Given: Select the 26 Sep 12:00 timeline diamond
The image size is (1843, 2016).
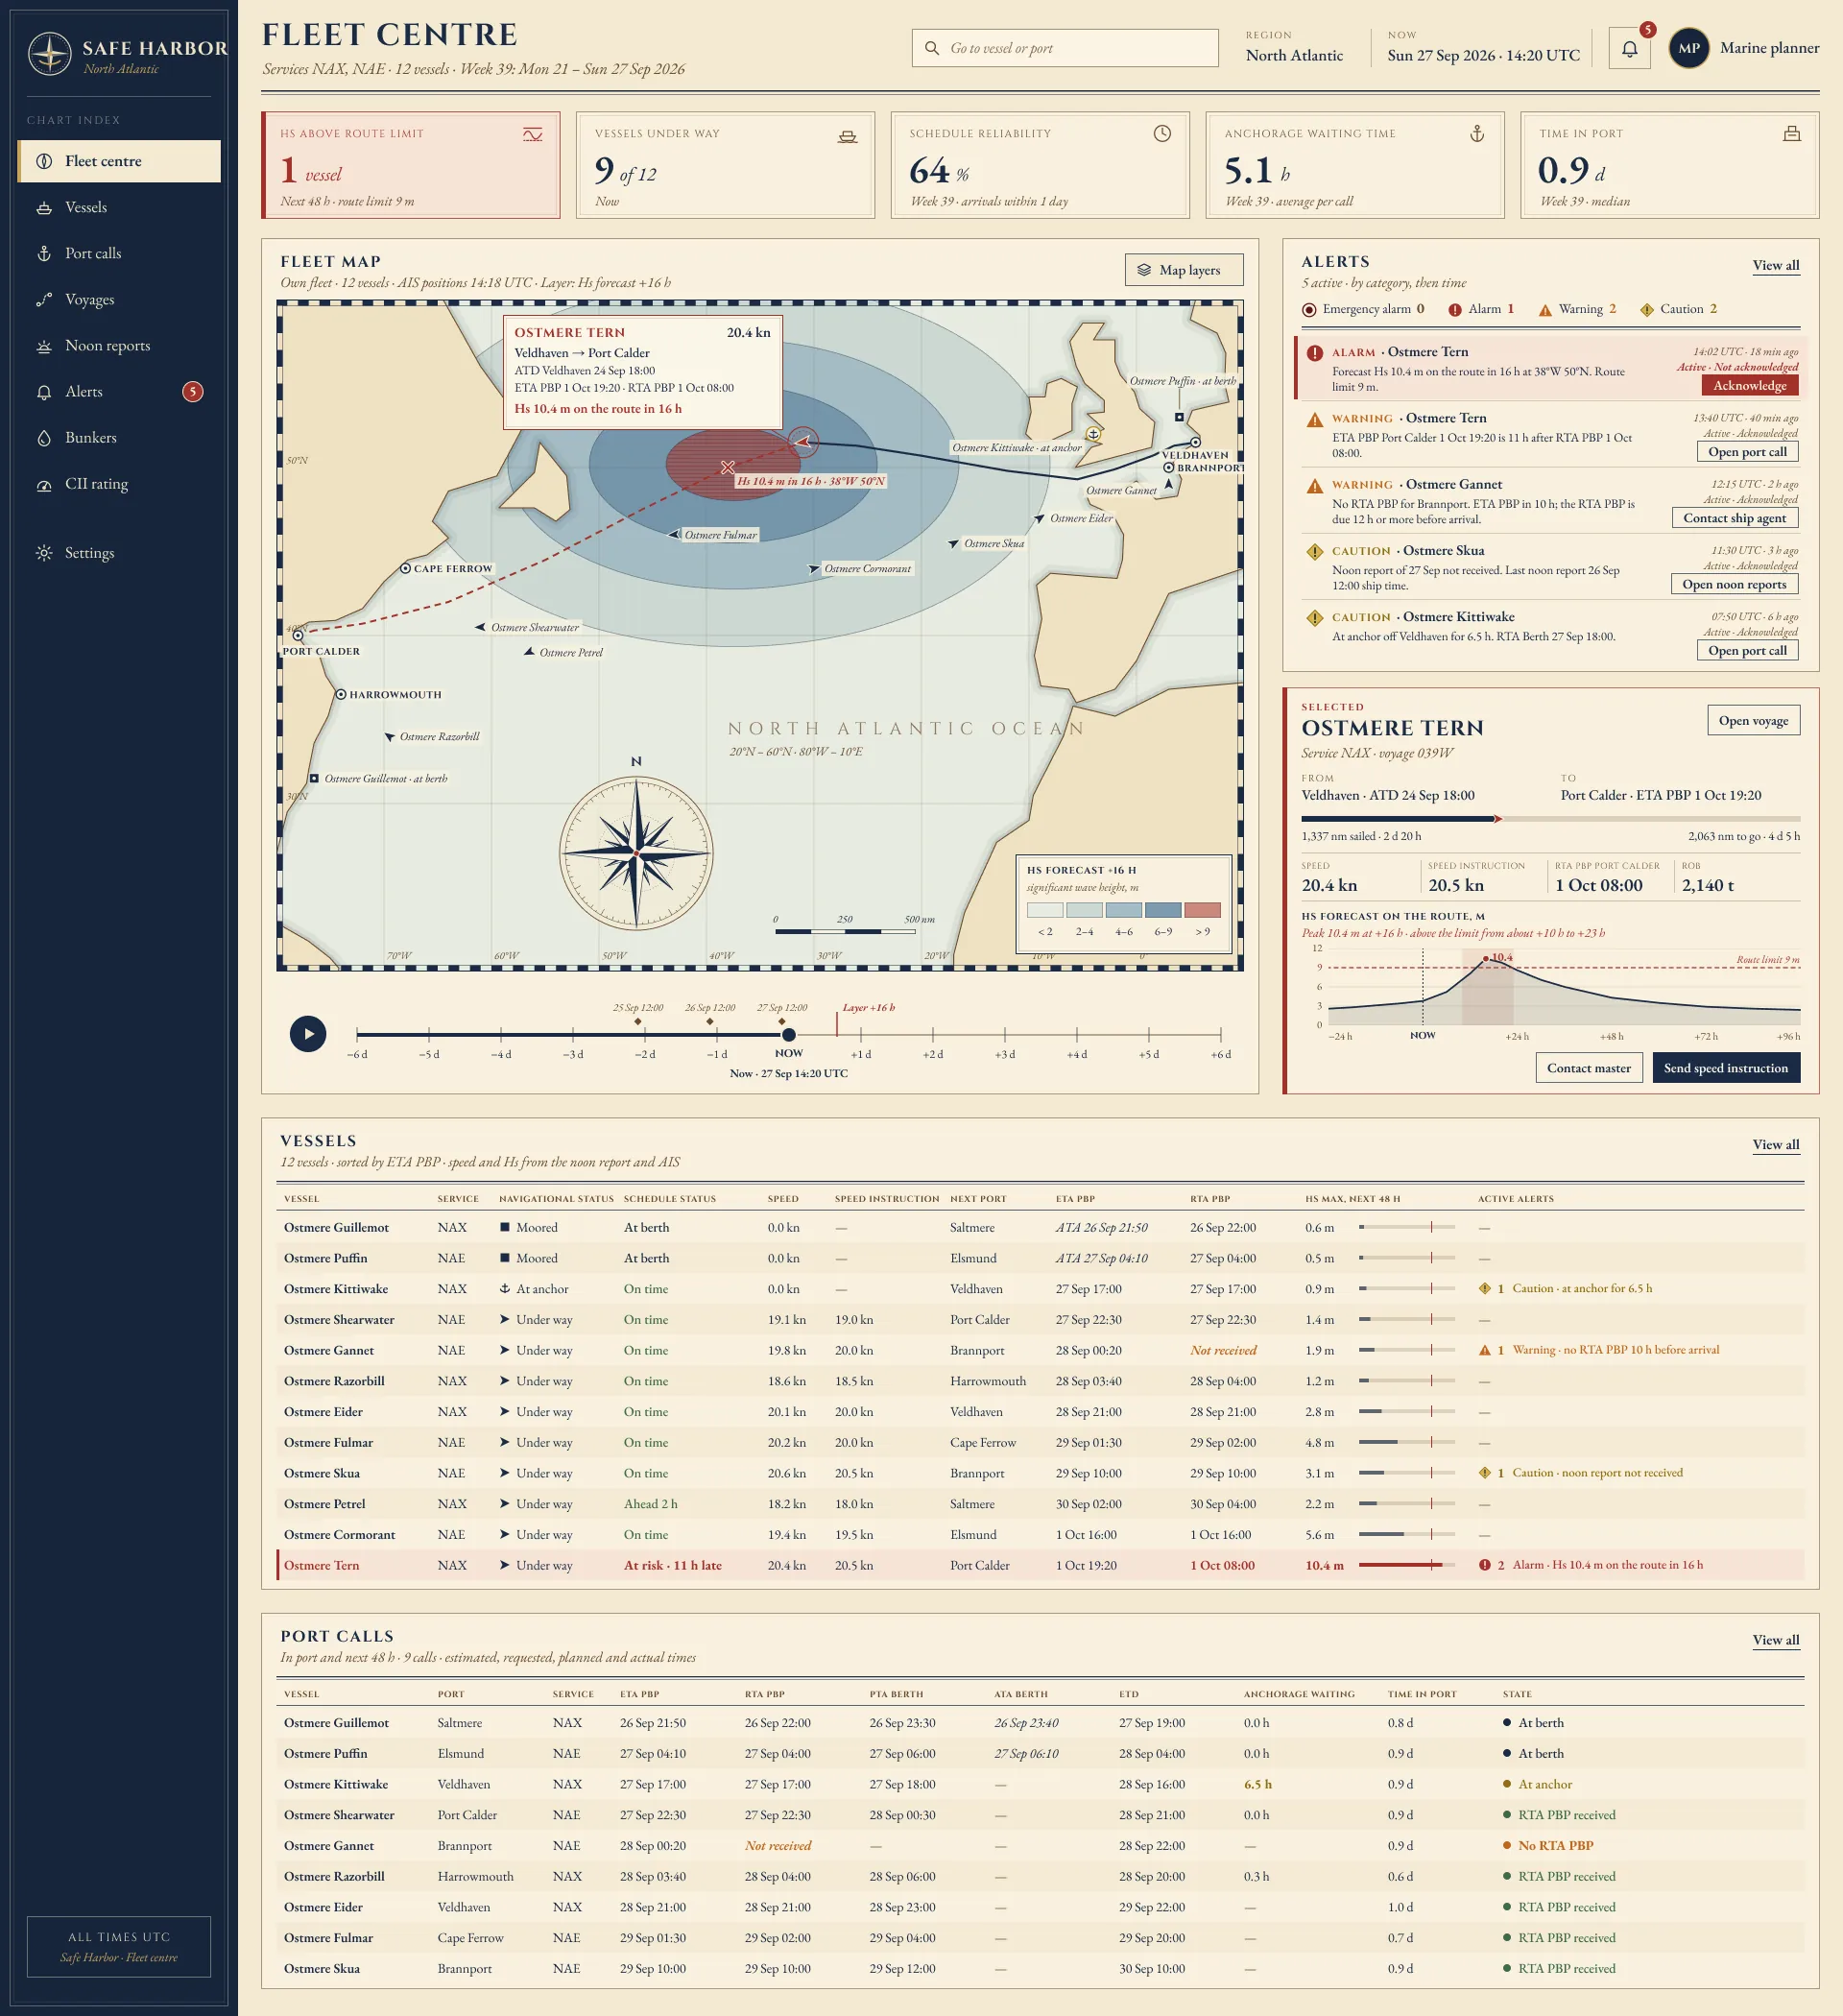Looking at the screenshot, I should [710, 1021].
